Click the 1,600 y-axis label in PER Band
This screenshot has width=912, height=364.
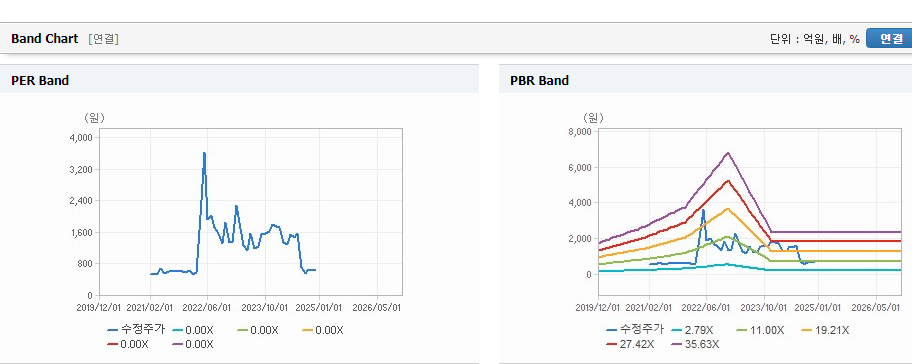(x=81, y=233)
